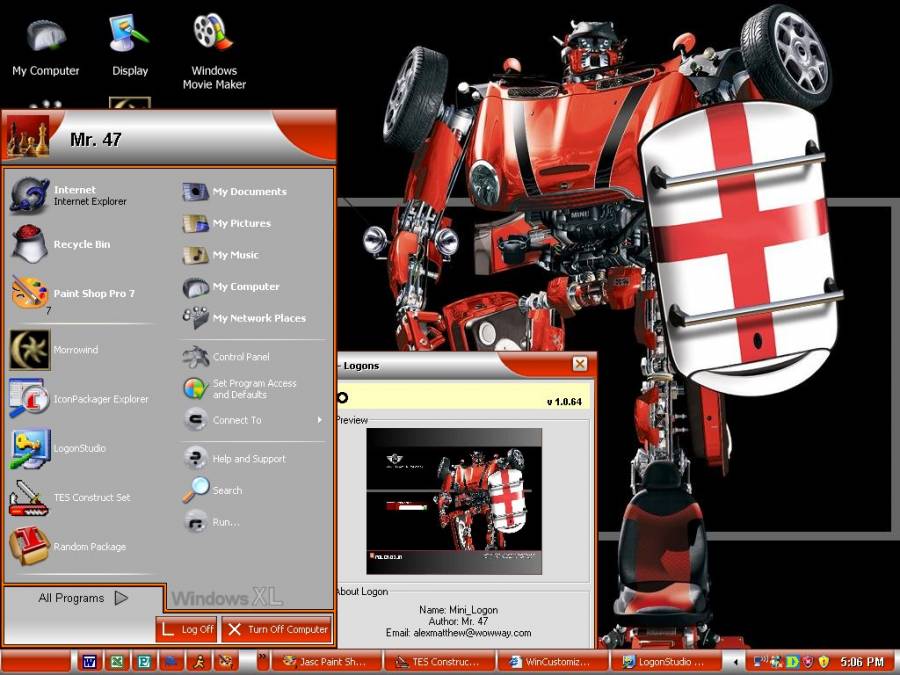Click the alexmatthew@wowway.com email in Logons window
900x675 pixels.
(x=472, y=633)
